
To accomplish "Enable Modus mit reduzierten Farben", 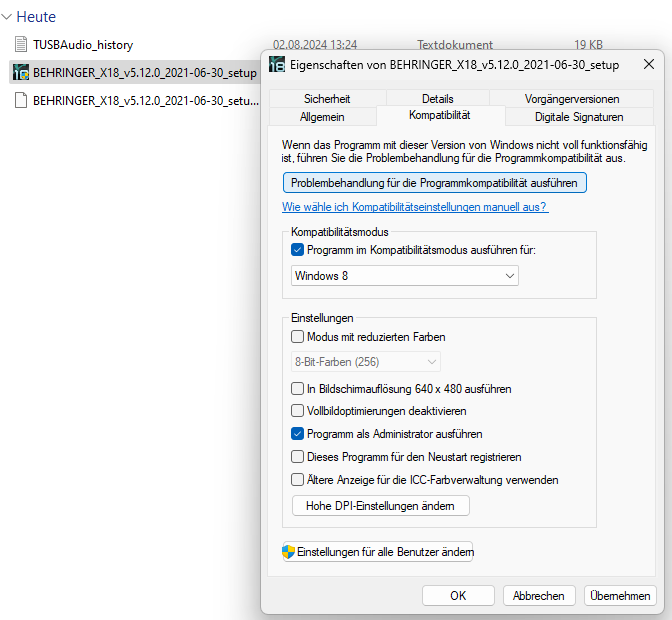I will pyautogui.click(x=297, y=336).
